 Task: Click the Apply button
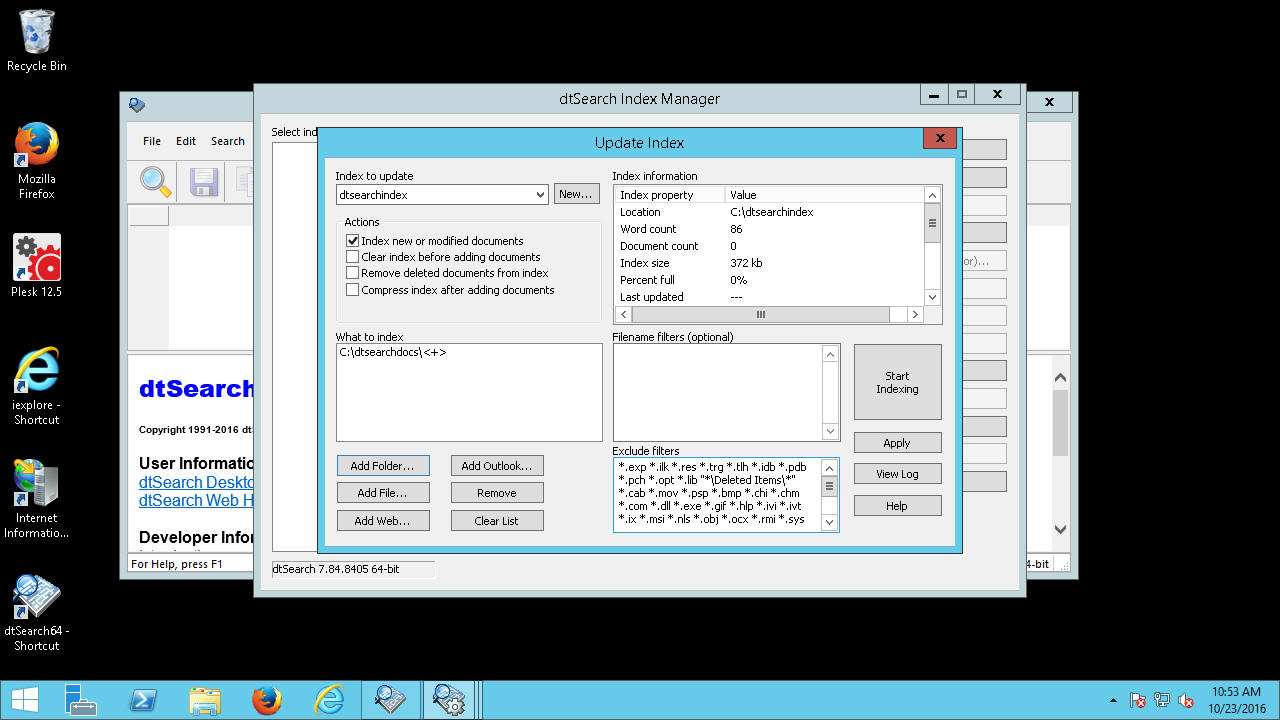(898, 443)
